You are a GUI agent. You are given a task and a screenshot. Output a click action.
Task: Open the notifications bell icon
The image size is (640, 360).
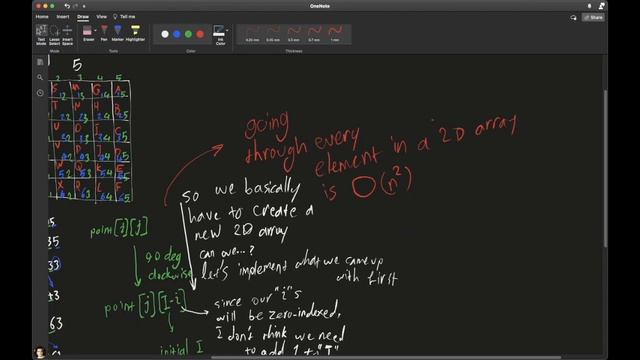(x=589, y=6)
